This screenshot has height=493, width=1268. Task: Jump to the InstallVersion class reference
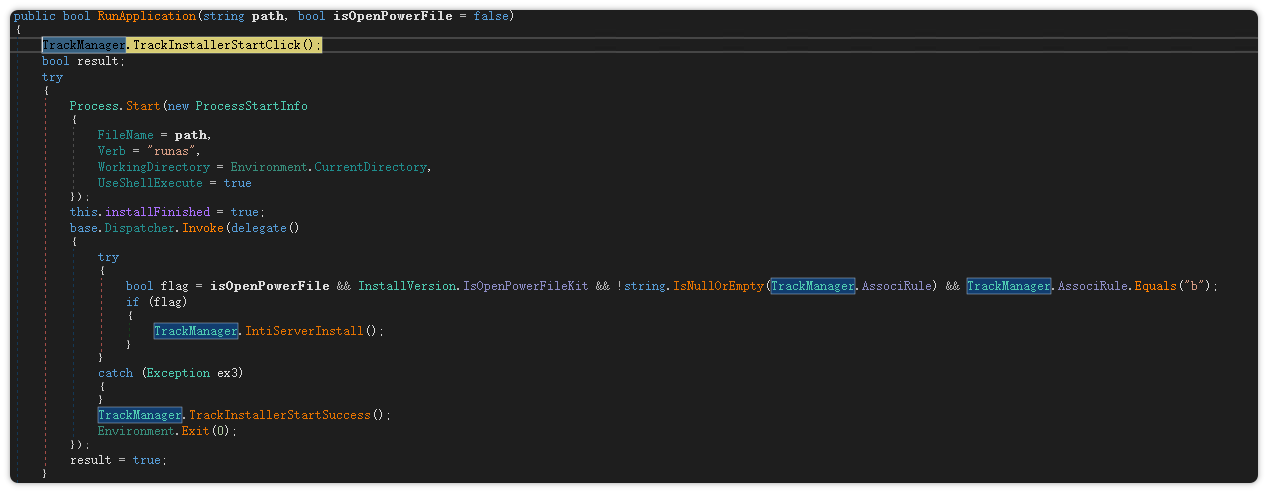[x=407, y=286]
